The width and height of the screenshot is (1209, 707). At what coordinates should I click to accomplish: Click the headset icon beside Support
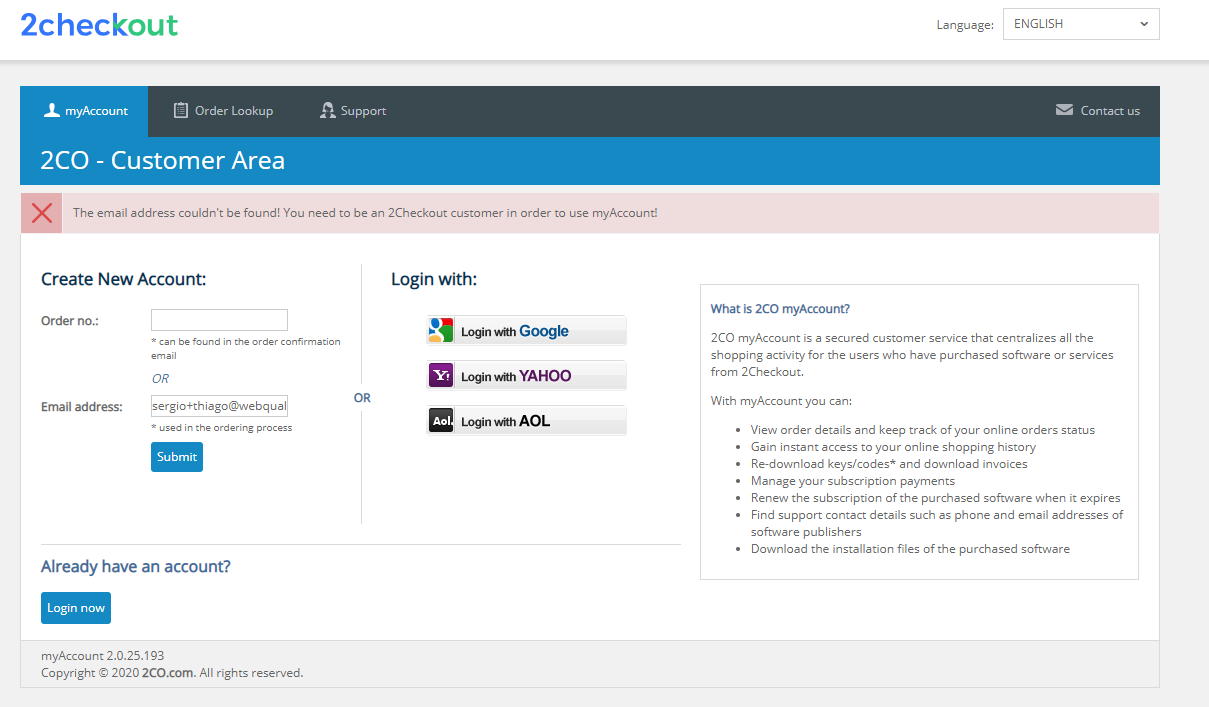click(x=327, y=110)
